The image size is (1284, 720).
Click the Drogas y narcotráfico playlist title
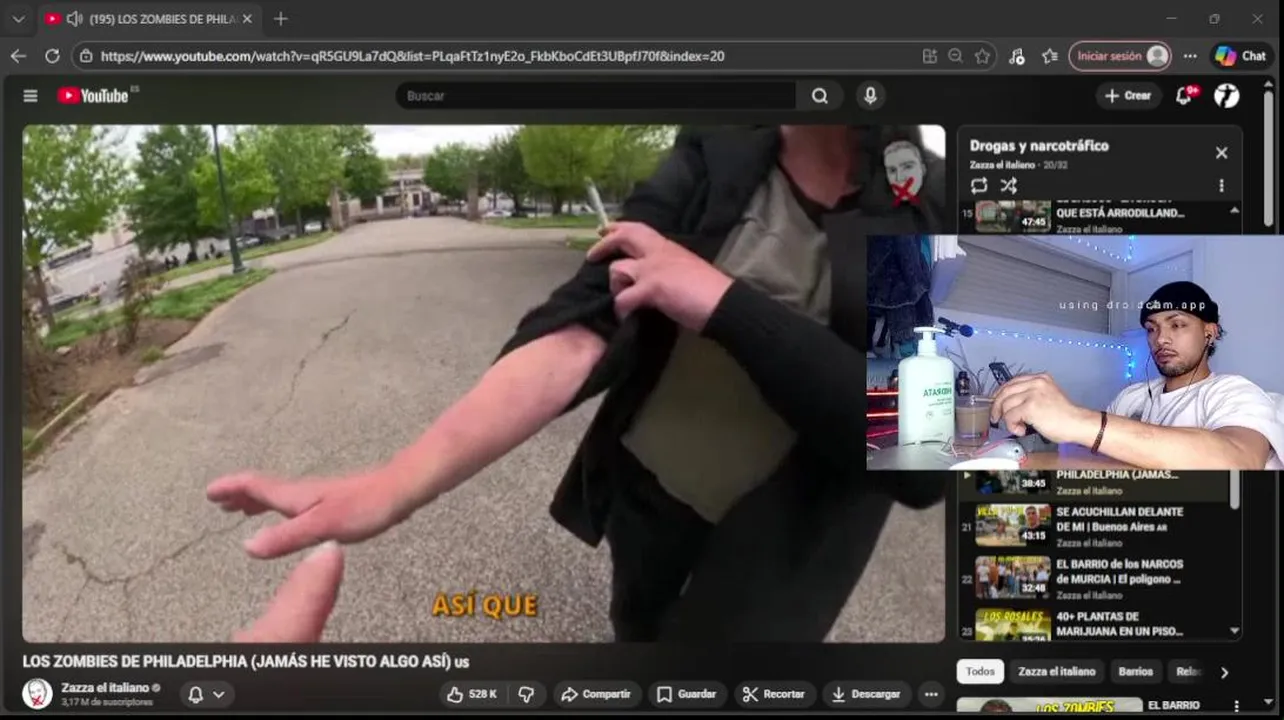point(1039,146)
